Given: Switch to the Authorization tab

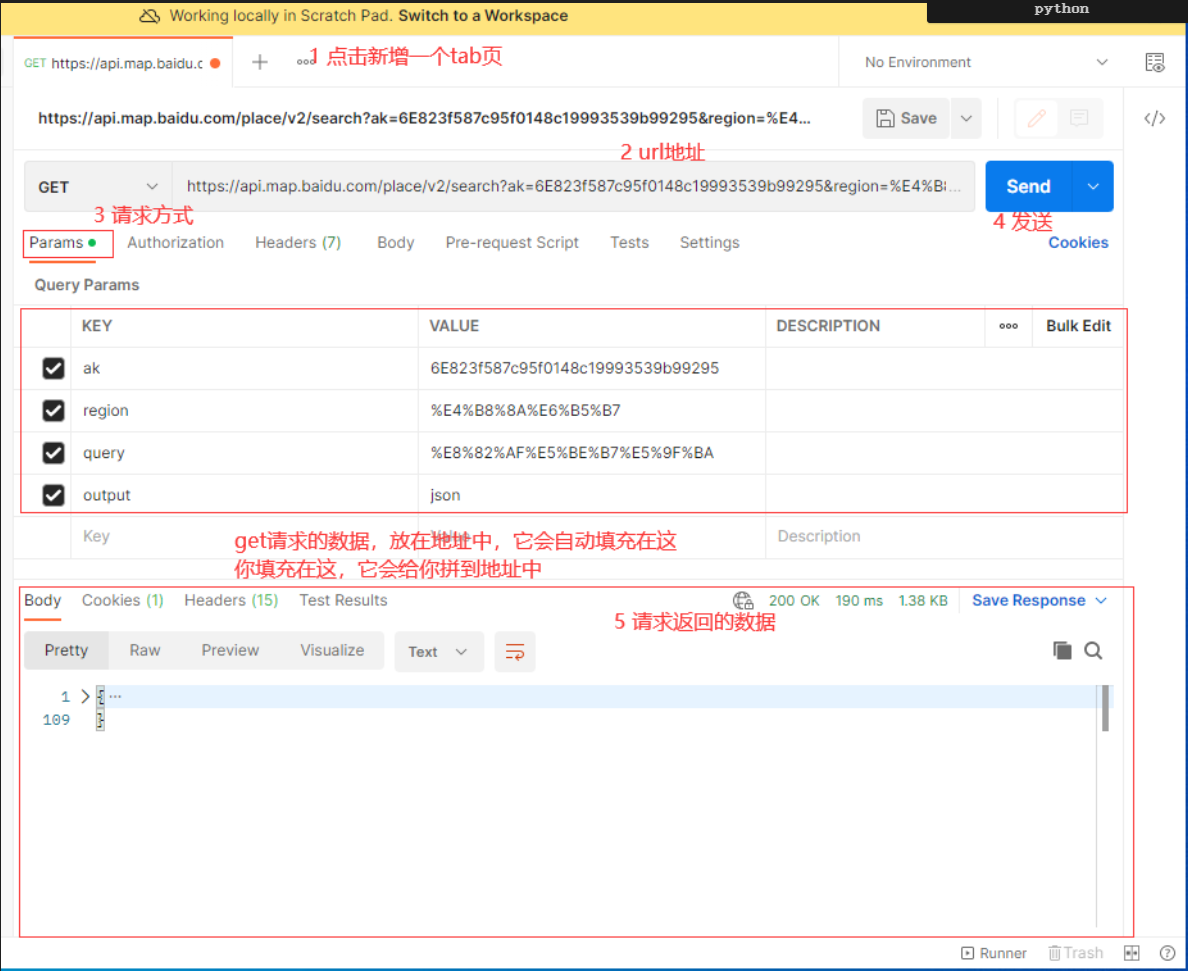Looking at the screenshot, I should [x=175, y=242].
